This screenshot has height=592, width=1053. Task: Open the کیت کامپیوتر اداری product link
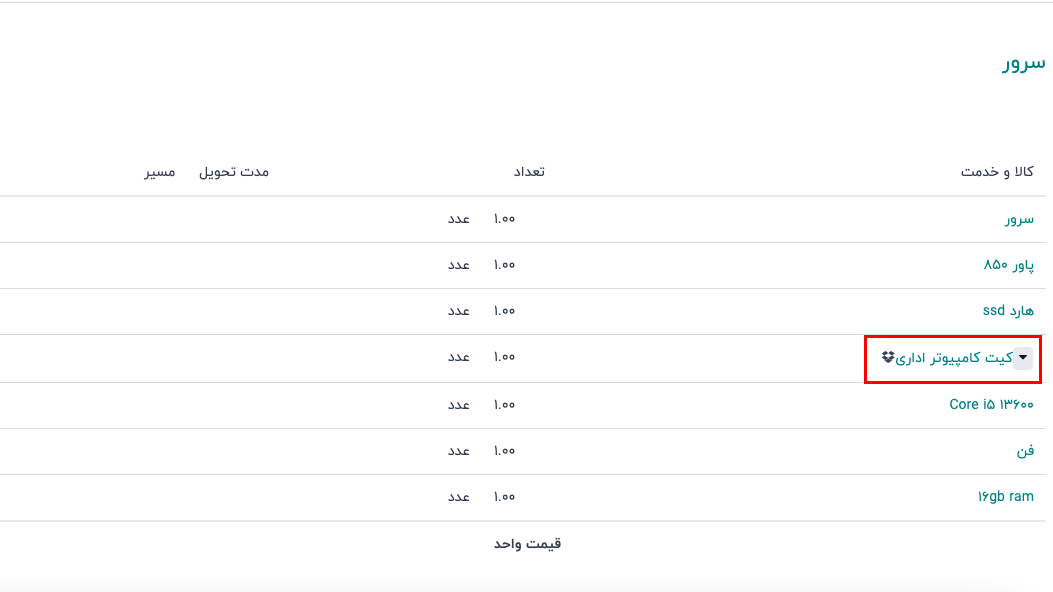pos(953,358)
